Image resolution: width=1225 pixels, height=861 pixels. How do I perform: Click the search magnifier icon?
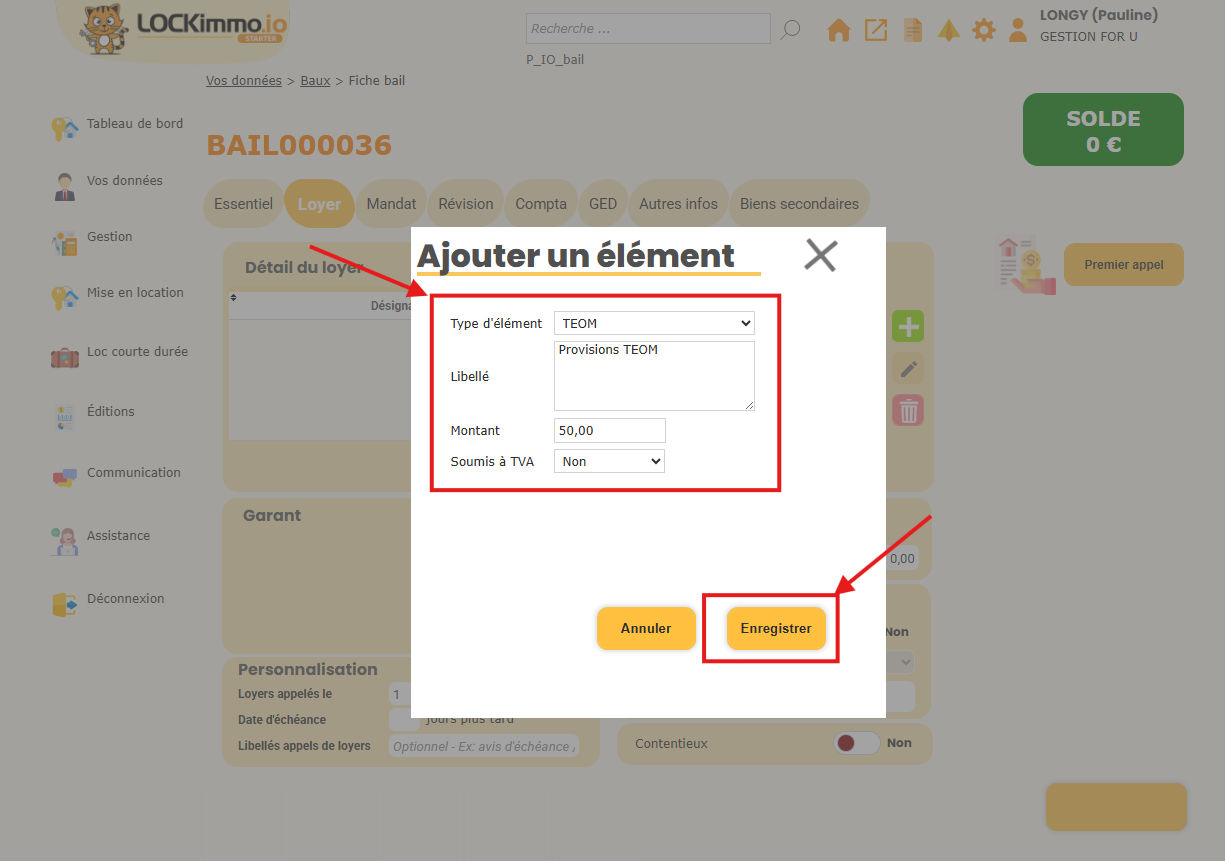(790, 29)
